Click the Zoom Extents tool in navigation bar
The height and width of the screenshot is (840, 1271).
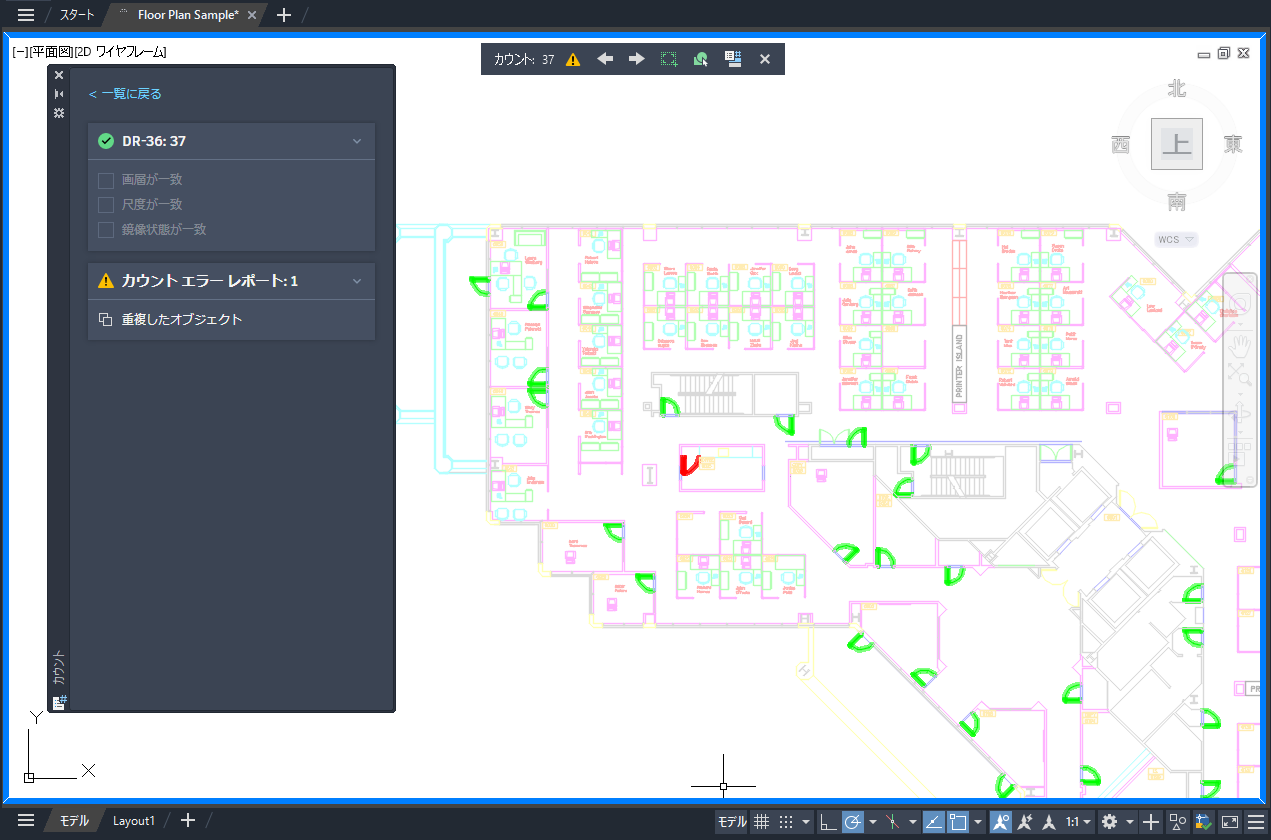click(1240, 375)
